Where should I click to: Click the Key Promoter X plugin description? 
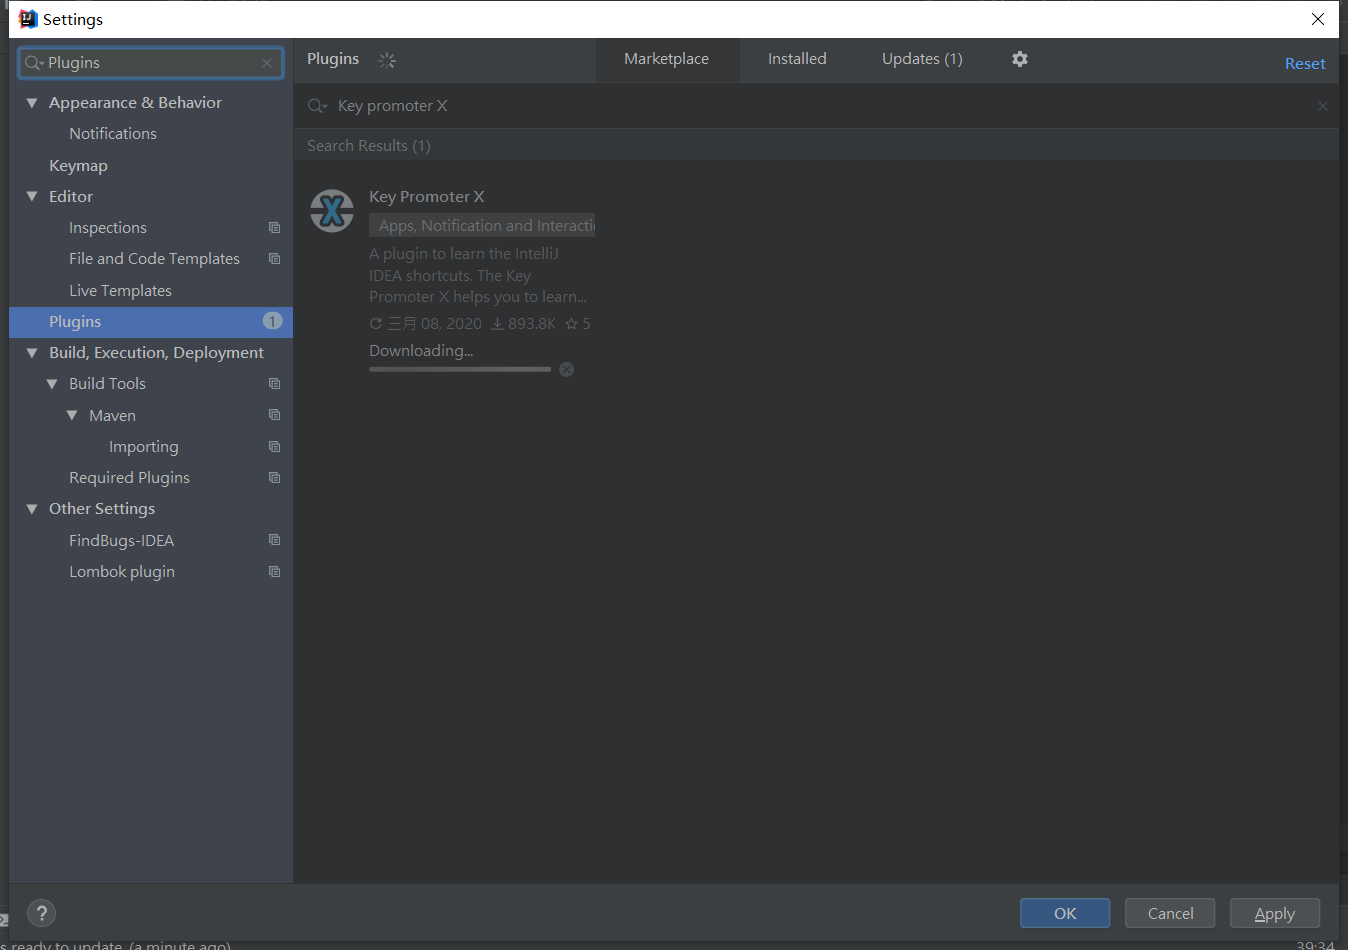pyautogui.click(x=478, y=275)
